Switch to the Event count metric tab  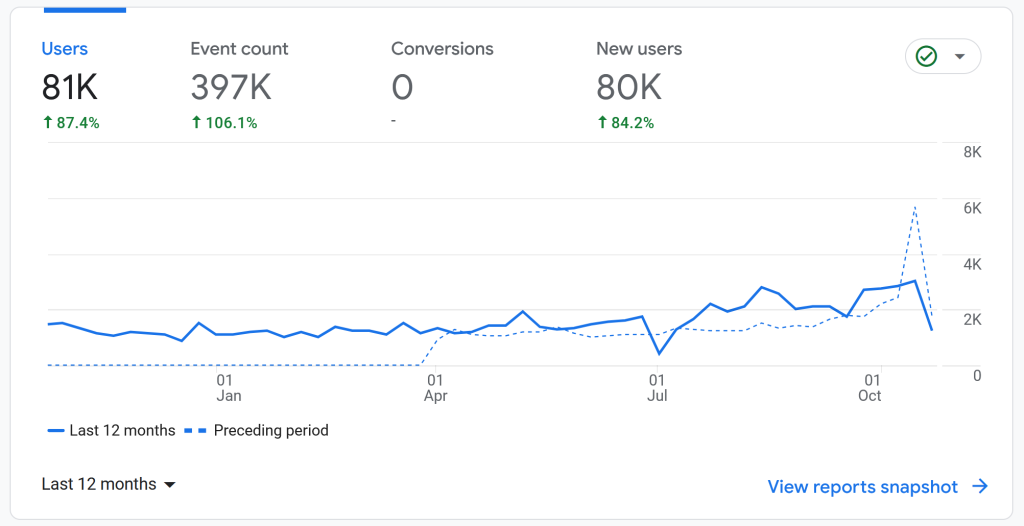click(239, 49)
